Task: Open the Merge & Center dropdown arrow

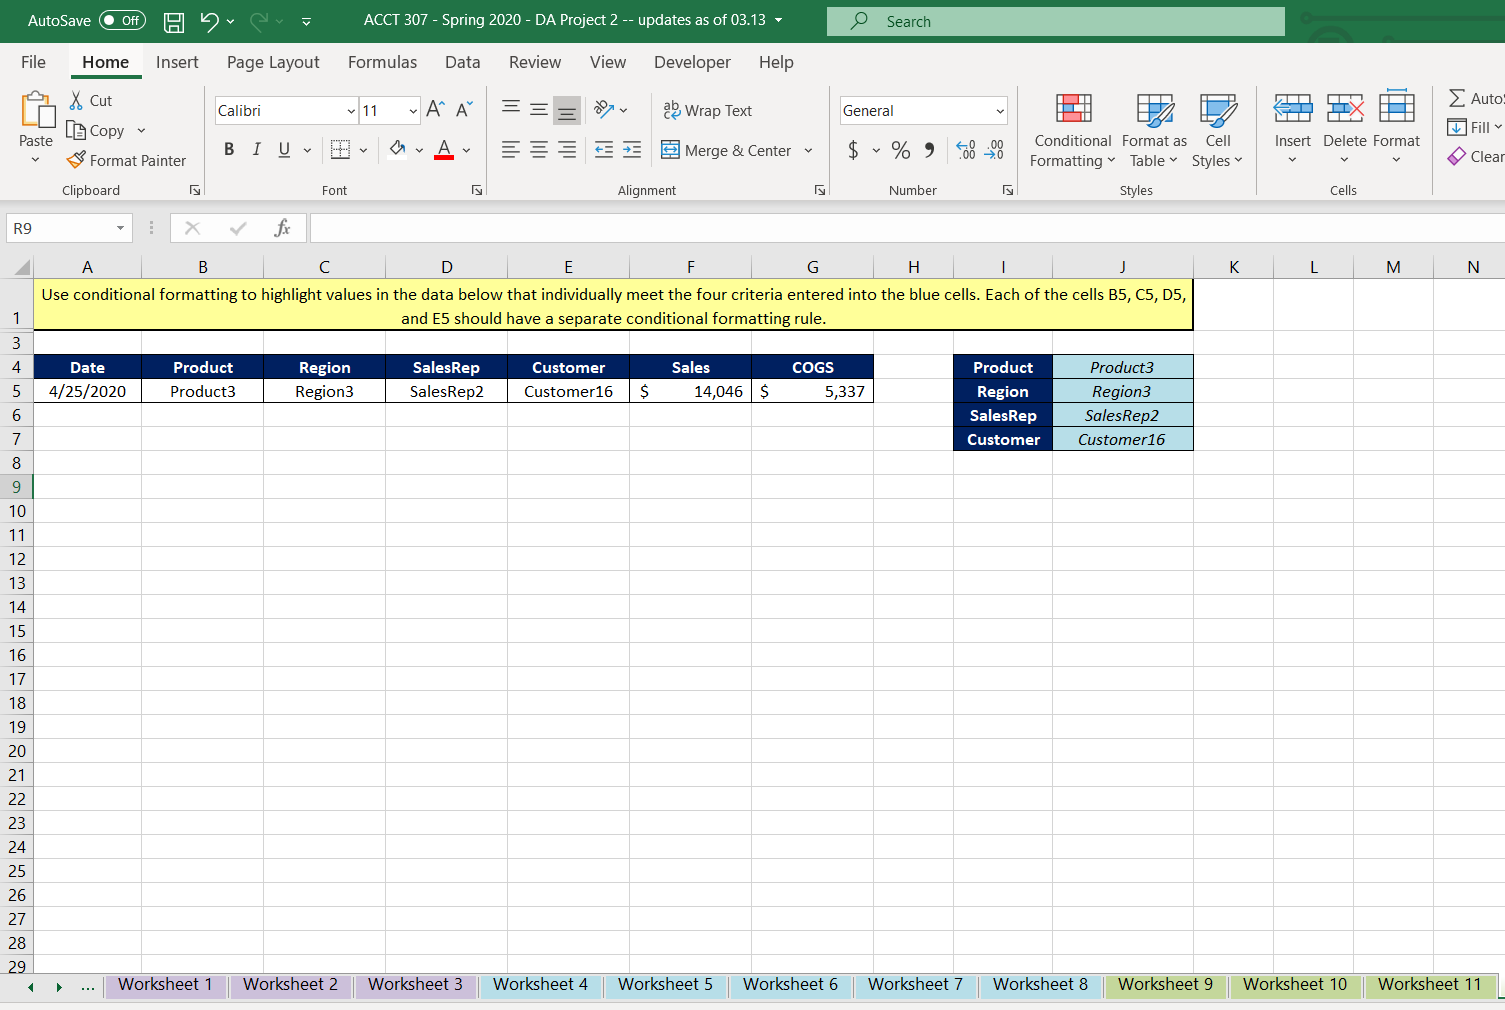Action: tap(806, 150)
